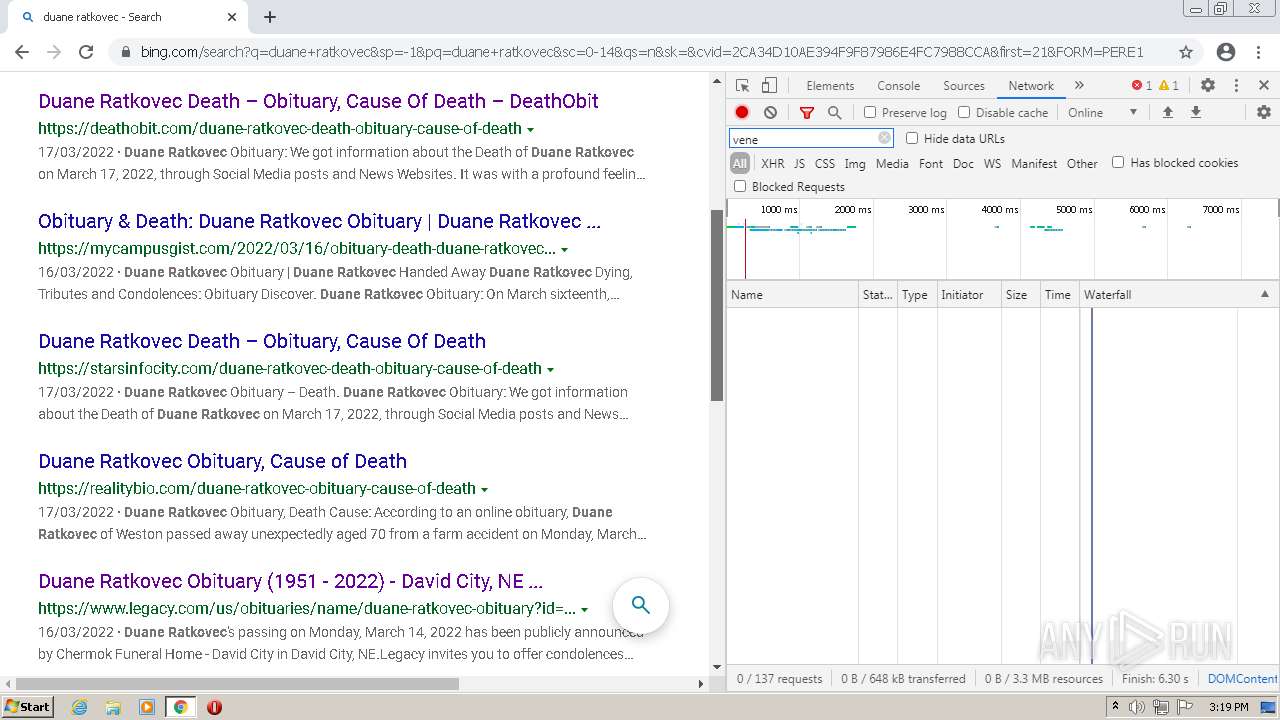This screenshot has width=1280, height=720.
Task: Expand the deathobit.com result options arrow
Action: 530,130
